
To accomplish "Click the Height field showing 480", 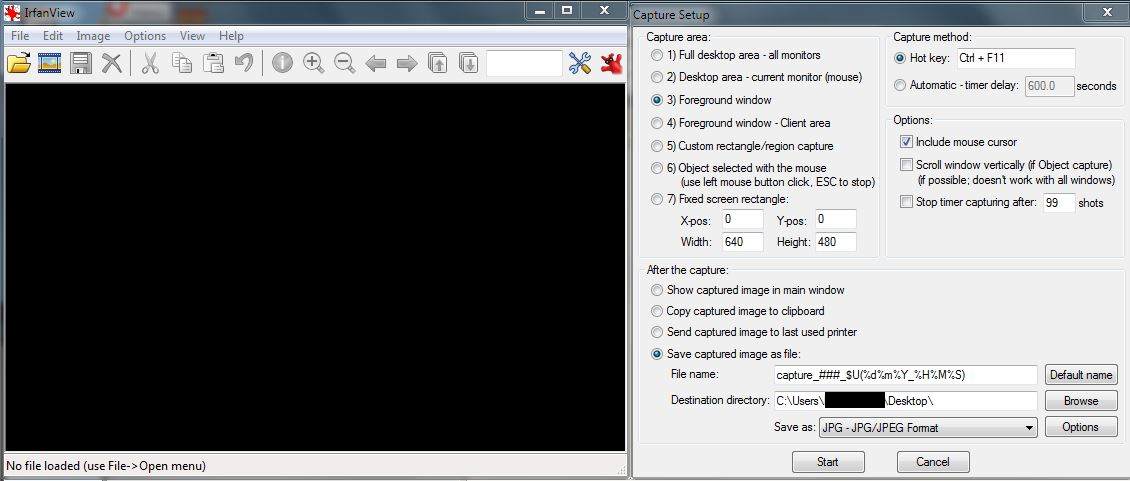I will pos(836,242).
